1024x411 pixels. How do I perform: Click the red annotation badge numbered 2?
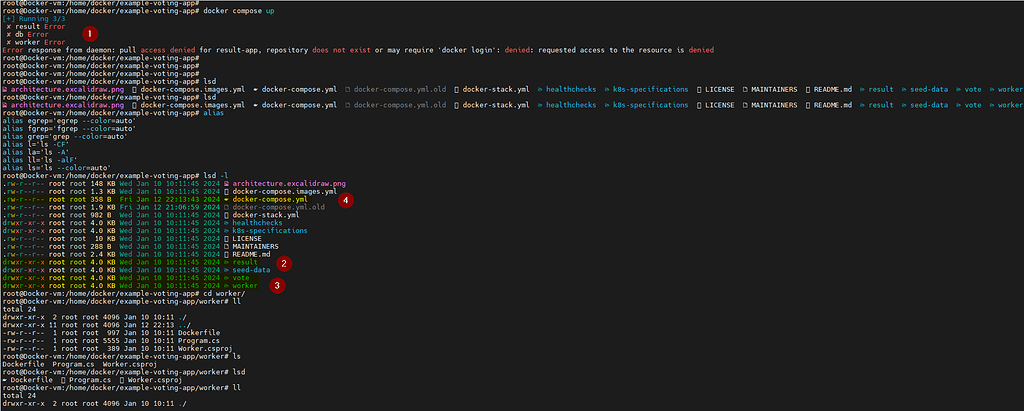click(285, 264)
